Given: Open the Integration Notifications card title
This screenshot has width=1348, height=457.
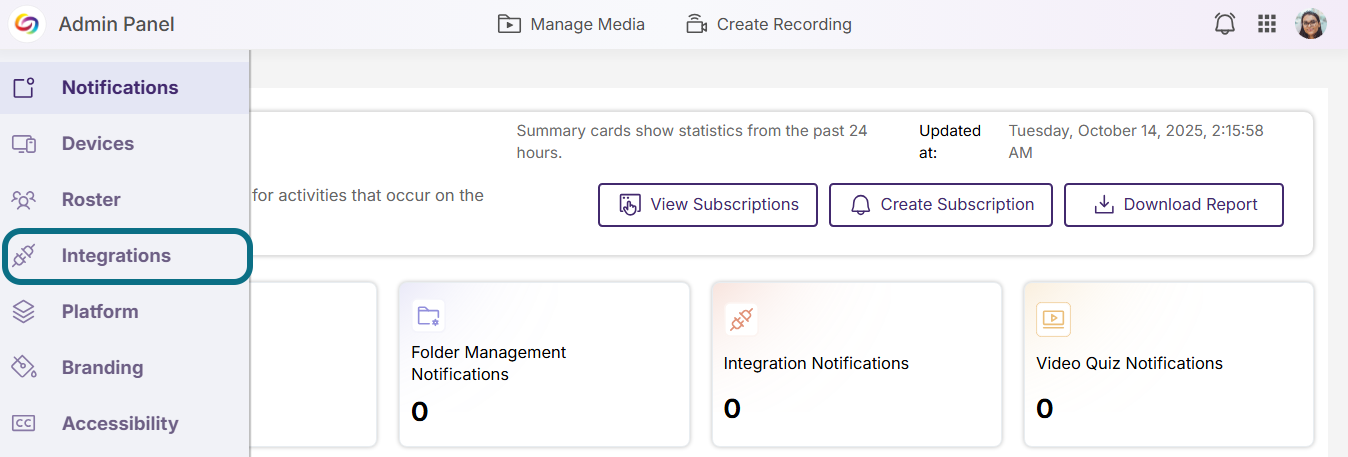Looking at the screenshot, I should coord(816,364).
